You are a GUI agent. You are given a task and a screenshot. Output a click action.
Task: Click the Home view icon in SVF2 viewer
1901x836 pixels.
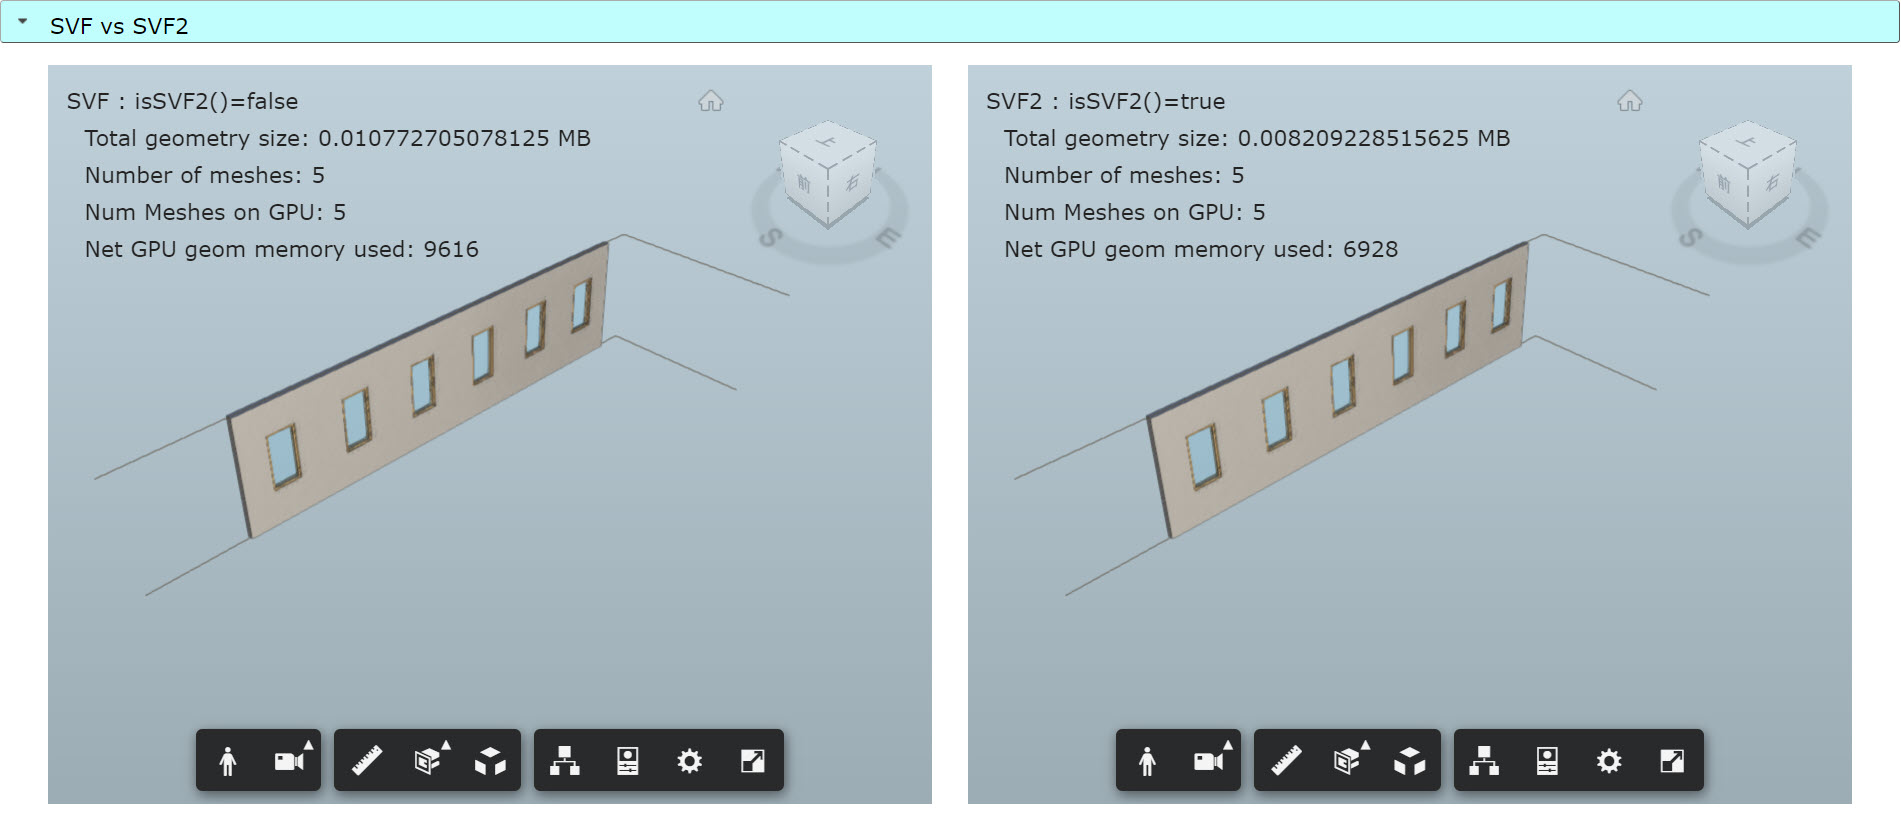click(x=1631, y=101)
